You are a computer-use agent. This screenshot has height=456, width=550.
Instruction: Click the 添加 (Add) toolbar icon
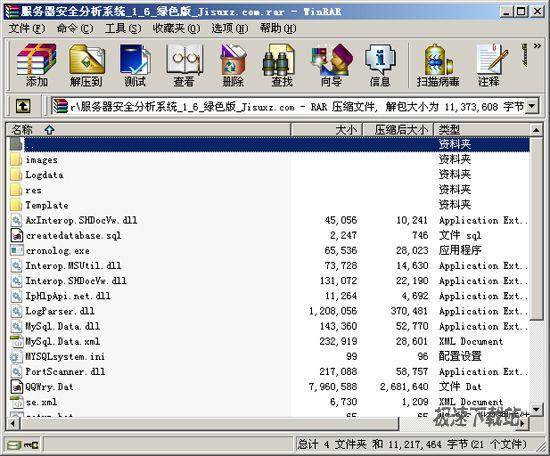(36, 65)
